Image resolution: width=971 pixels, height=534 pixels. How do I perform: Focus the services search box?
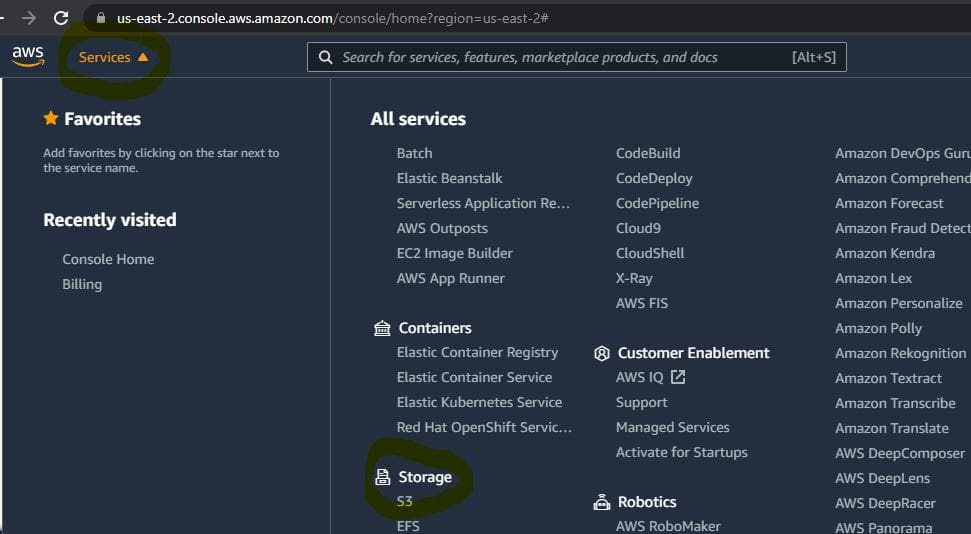pos(577,57)
